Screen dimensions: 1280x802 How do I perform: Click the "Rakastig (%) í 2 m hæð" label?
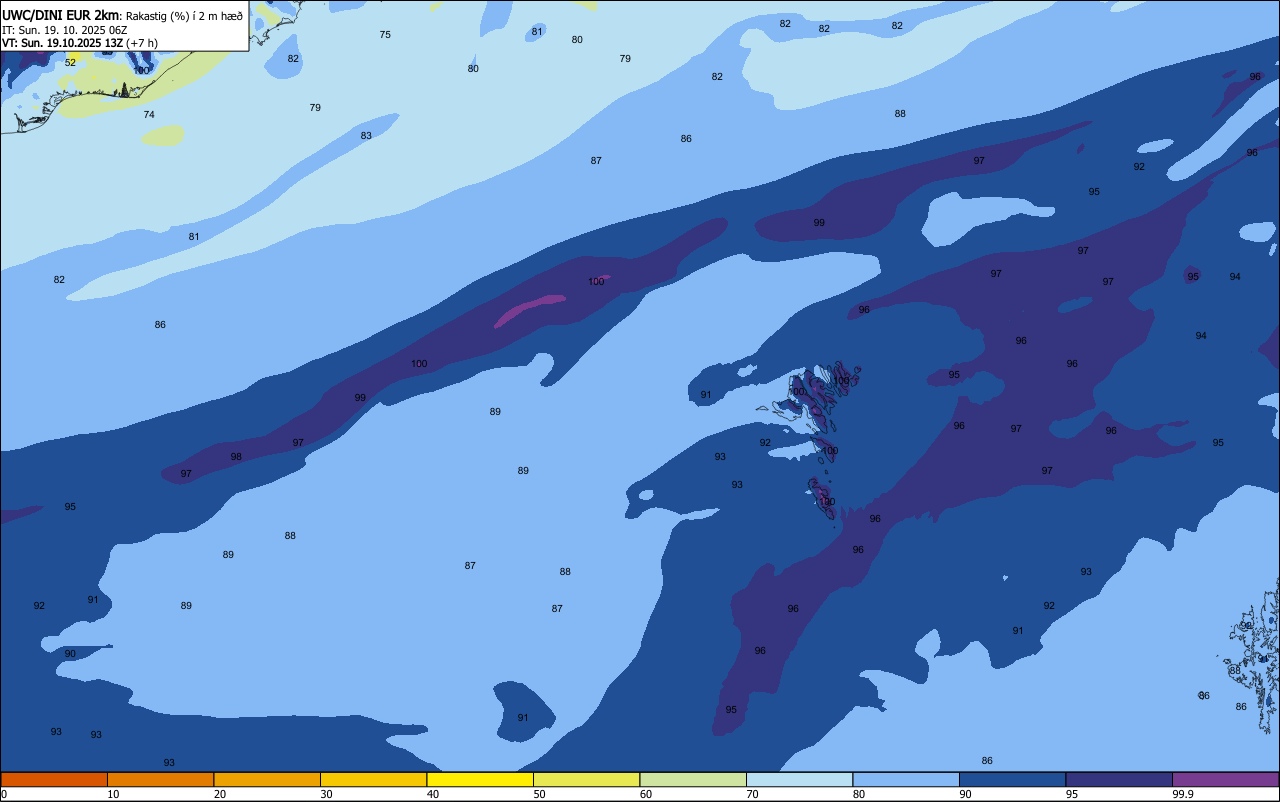(x=184, y=15)
